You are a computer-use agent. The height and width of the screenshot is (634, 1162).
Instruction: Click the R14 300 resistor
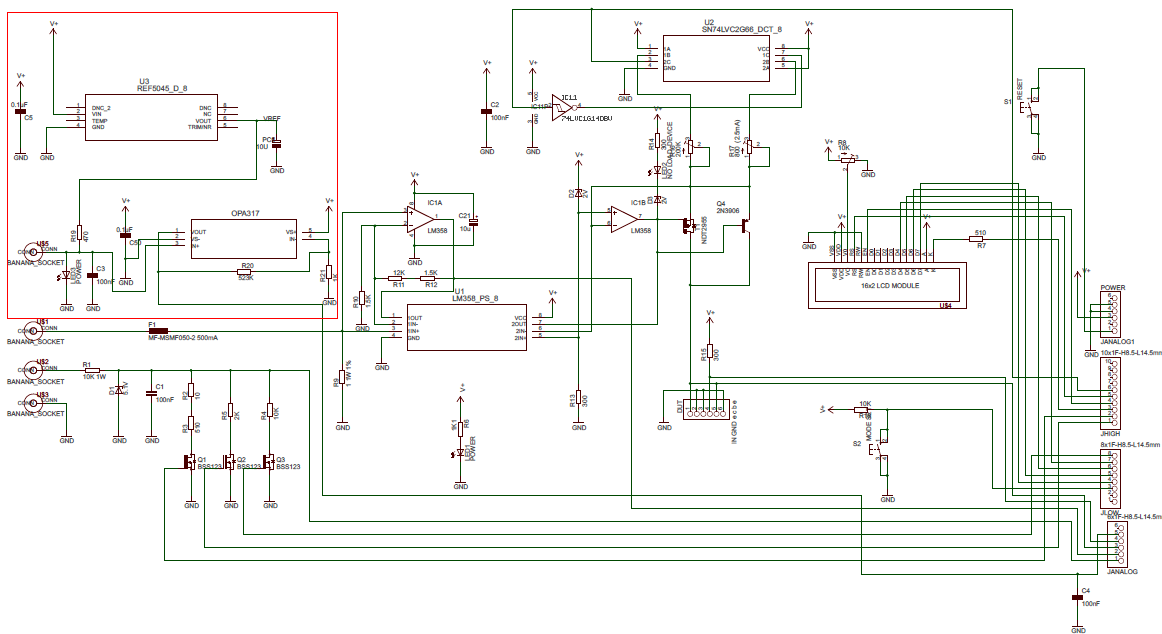(x=657, y=141)
